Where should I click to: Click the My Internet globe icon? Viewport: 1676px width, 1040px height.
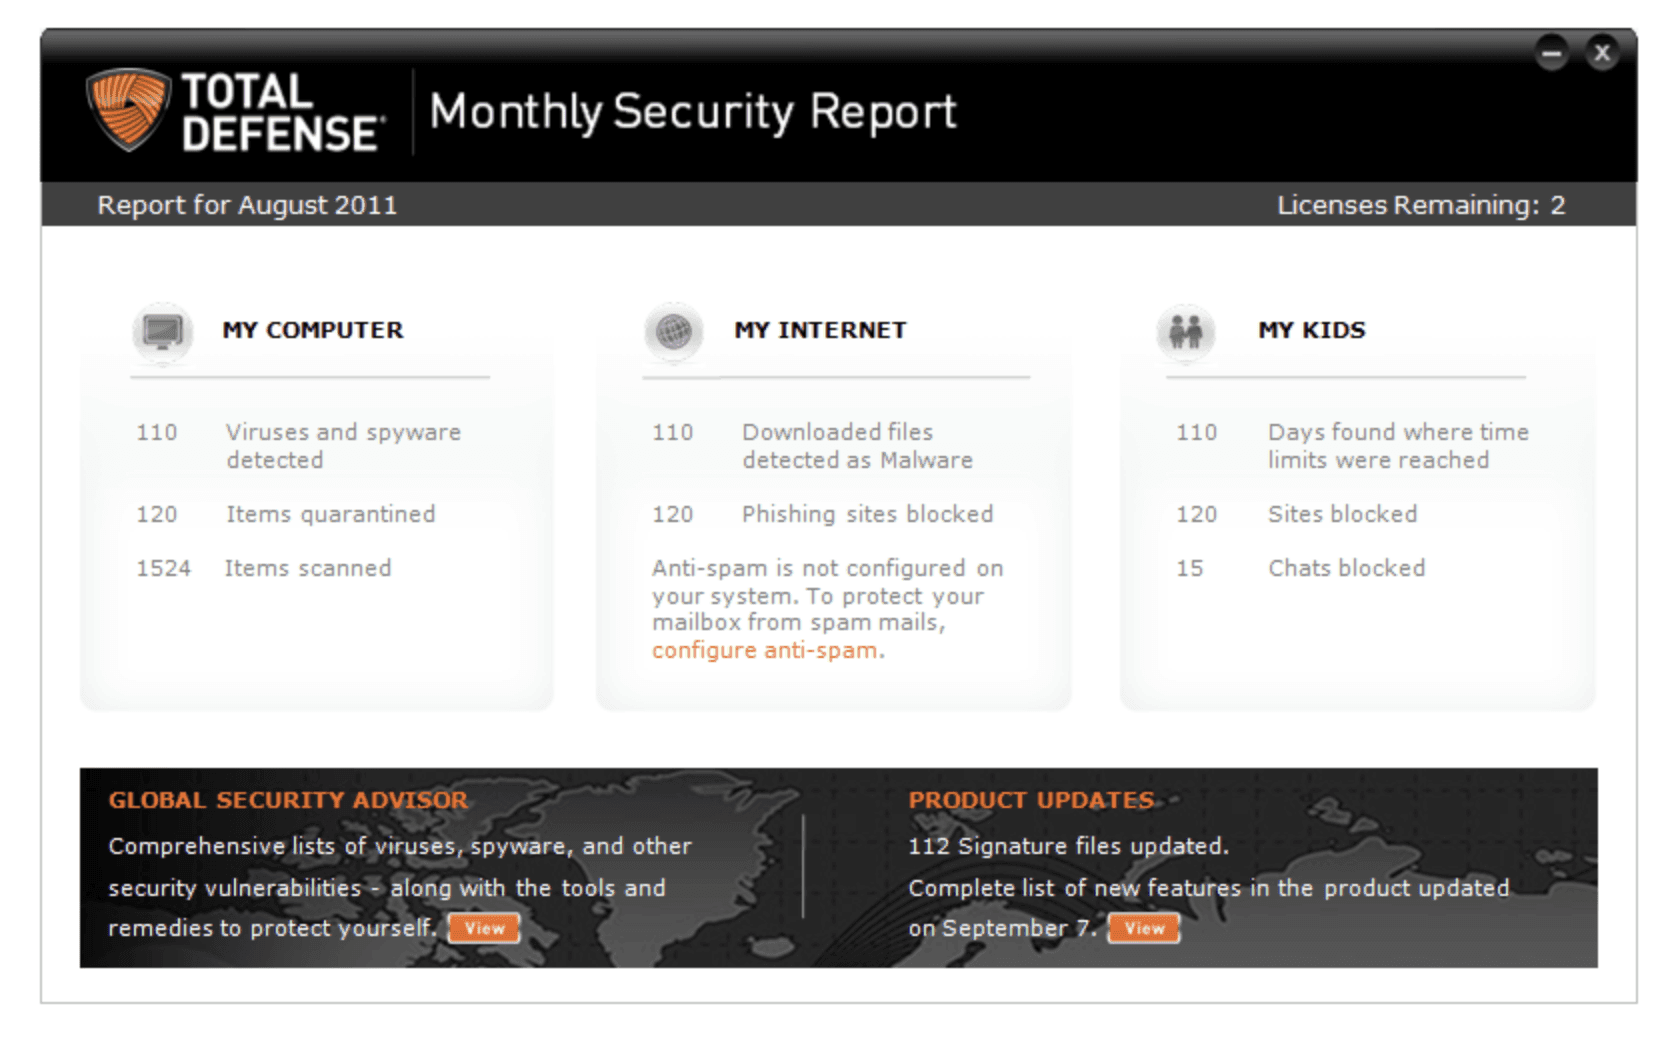click(674, 331)
